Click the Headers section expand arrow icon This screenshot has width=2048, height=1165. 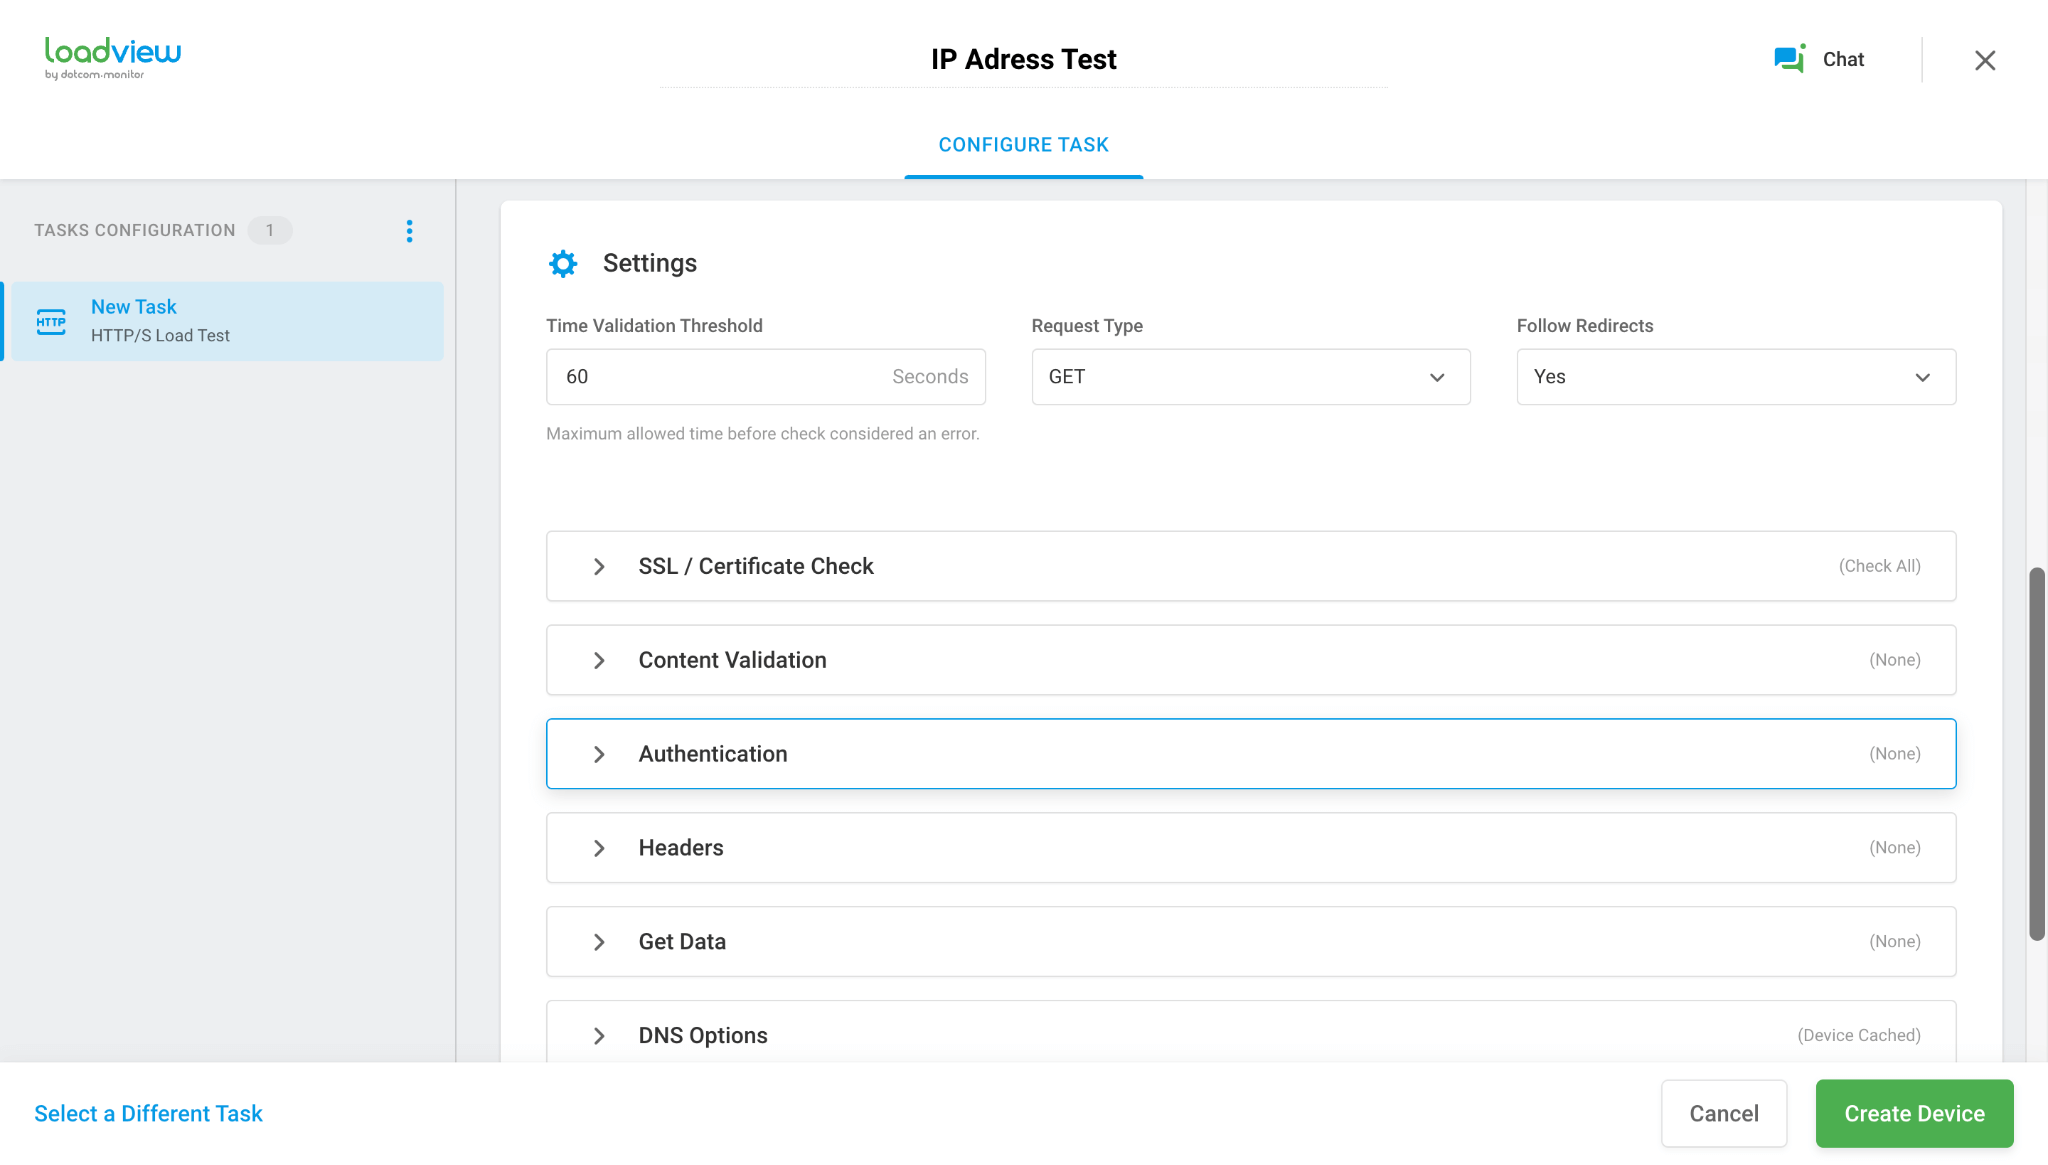tap(598, 847)
